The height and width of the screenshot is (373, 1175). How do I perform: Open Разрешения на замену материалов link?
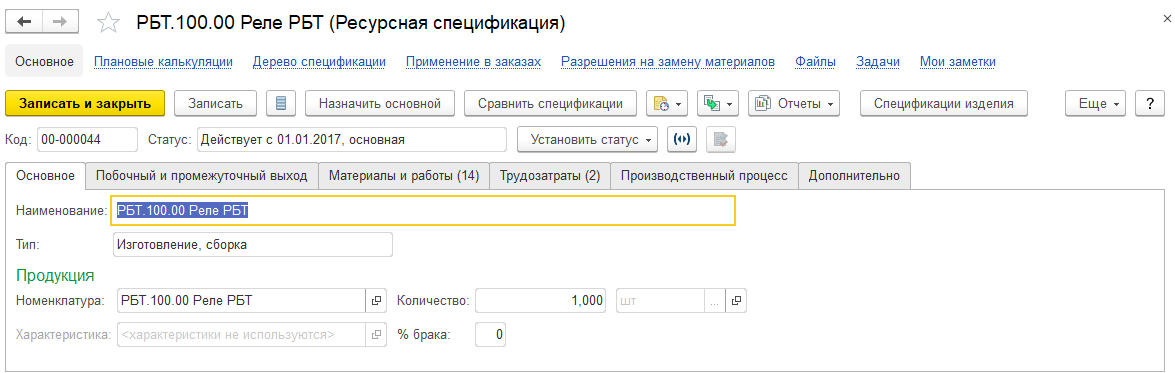click(668, 61)
